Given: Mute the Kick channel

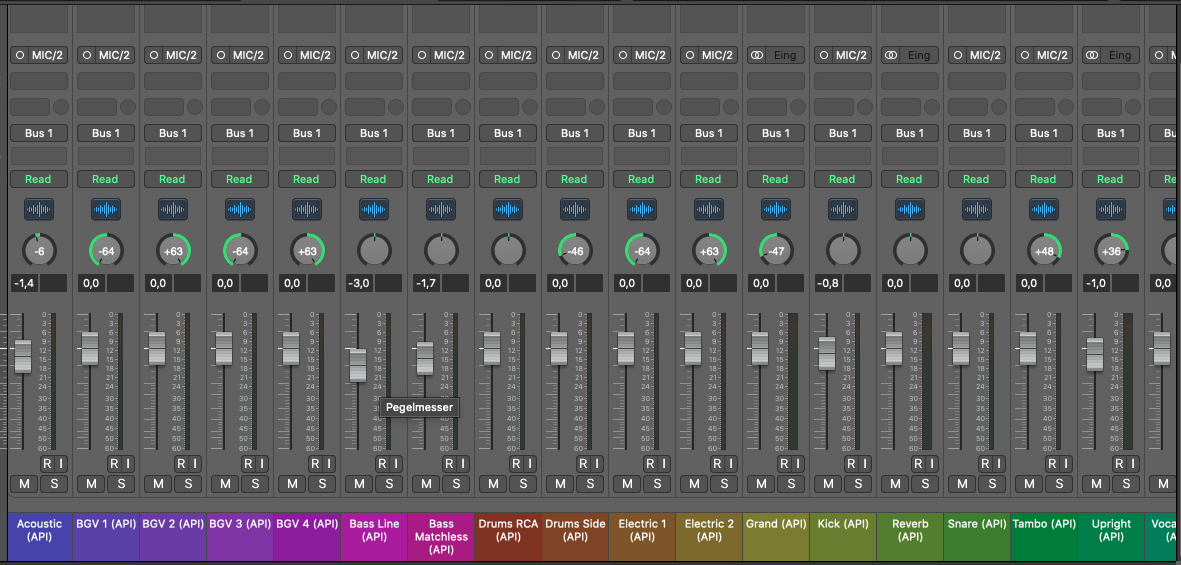Looking at the screenshot, I should [829, 484].
